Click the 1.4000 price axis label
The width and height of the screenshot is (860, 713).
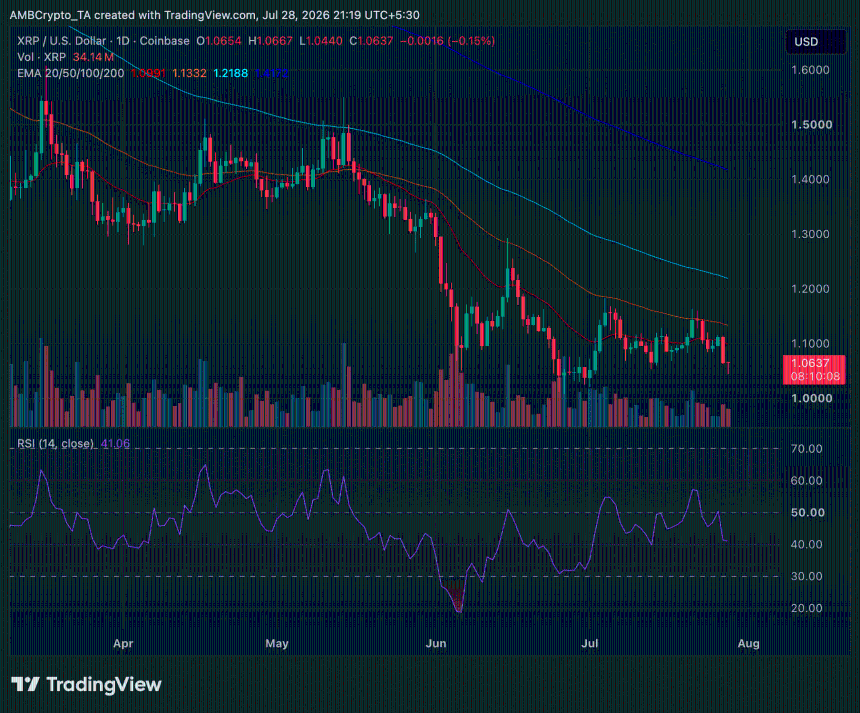(x=810, y=179)
